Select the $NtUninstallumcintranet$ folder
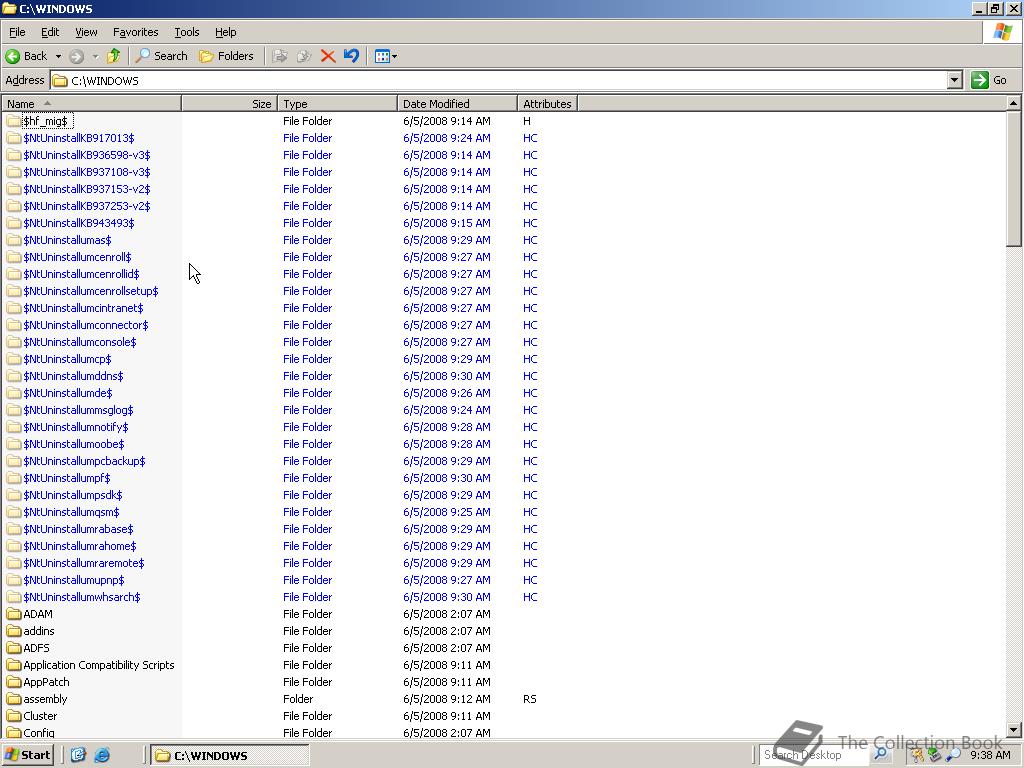Viewport: 1024px width, 768px height. click(83, 308)
